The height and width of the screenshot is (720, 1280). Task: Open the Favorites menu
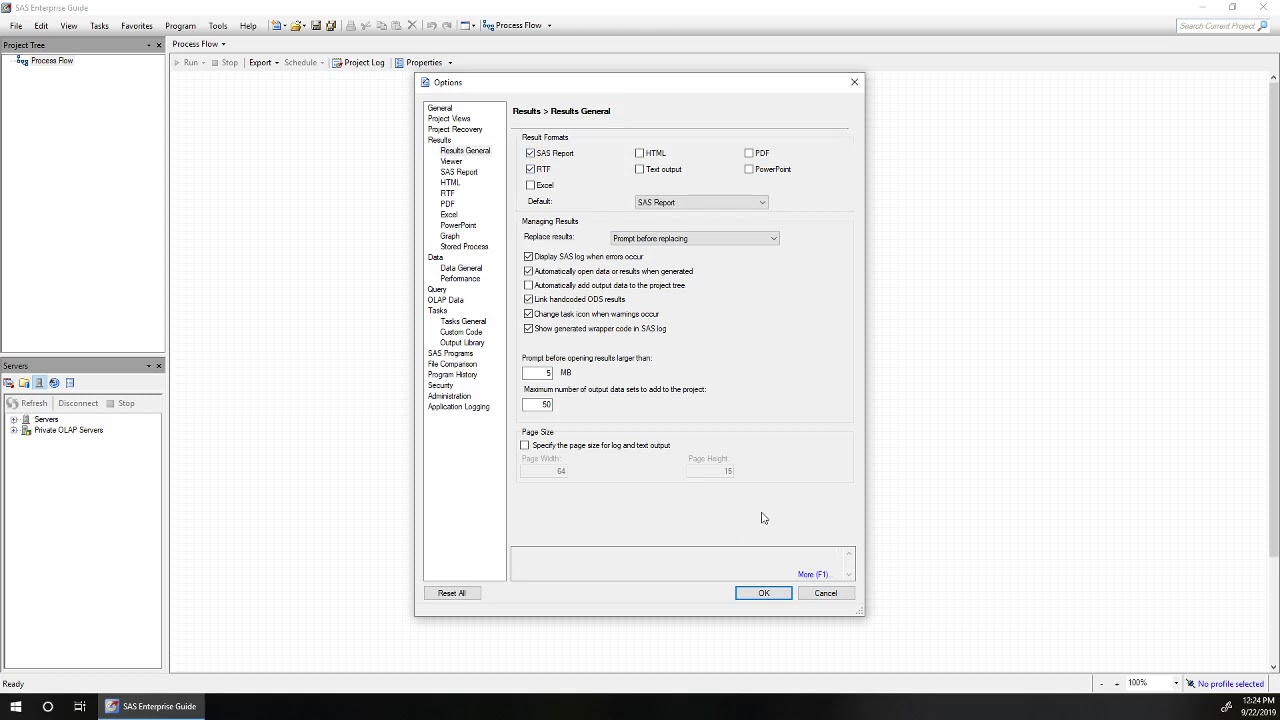pyautogui.click(x=137, y=26)
